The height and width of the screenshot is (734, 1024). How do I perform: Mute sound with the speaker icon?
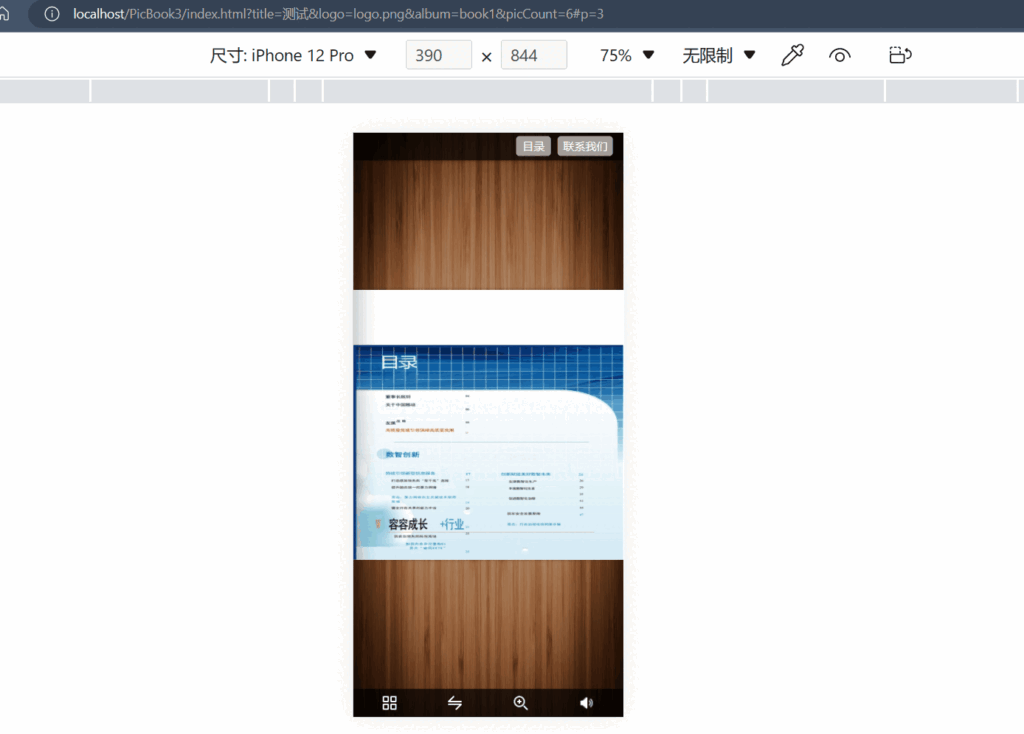coord(586,702)
